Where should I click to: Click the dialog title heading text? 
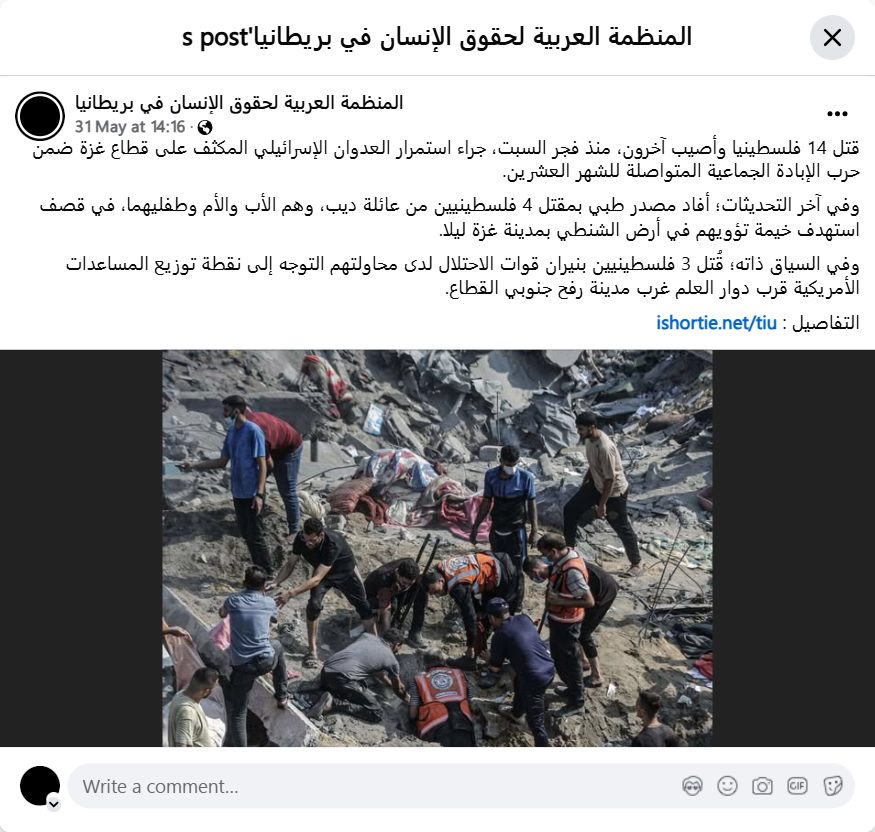click(437, 37)
